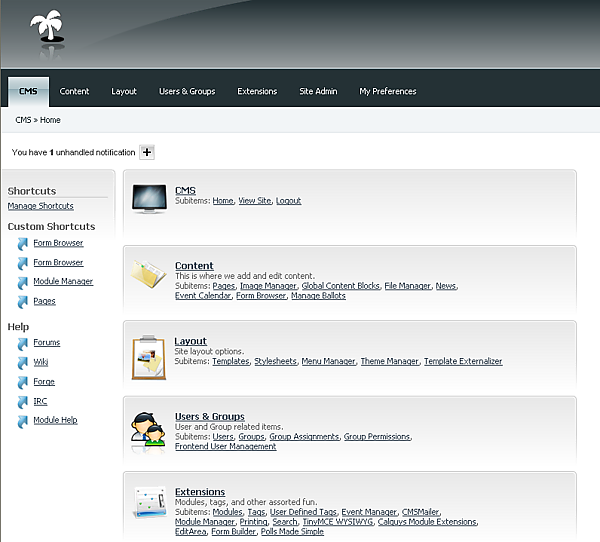Open the Content menu tab
600x542 pixels.
pos(74,91)
